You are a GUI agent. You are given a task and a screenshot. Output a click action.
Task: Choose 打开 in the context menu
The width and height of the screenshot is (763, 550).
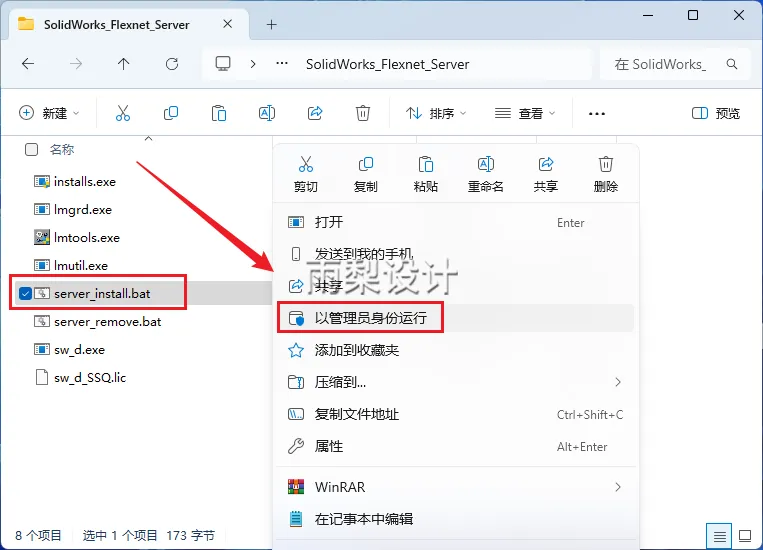[x=456, y=222]
